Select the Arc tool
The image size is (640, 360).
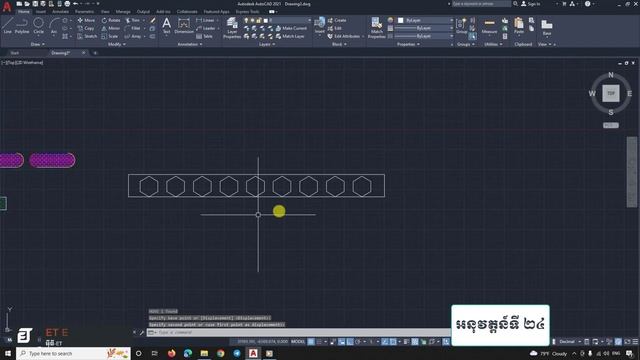[x=54, y=25]
